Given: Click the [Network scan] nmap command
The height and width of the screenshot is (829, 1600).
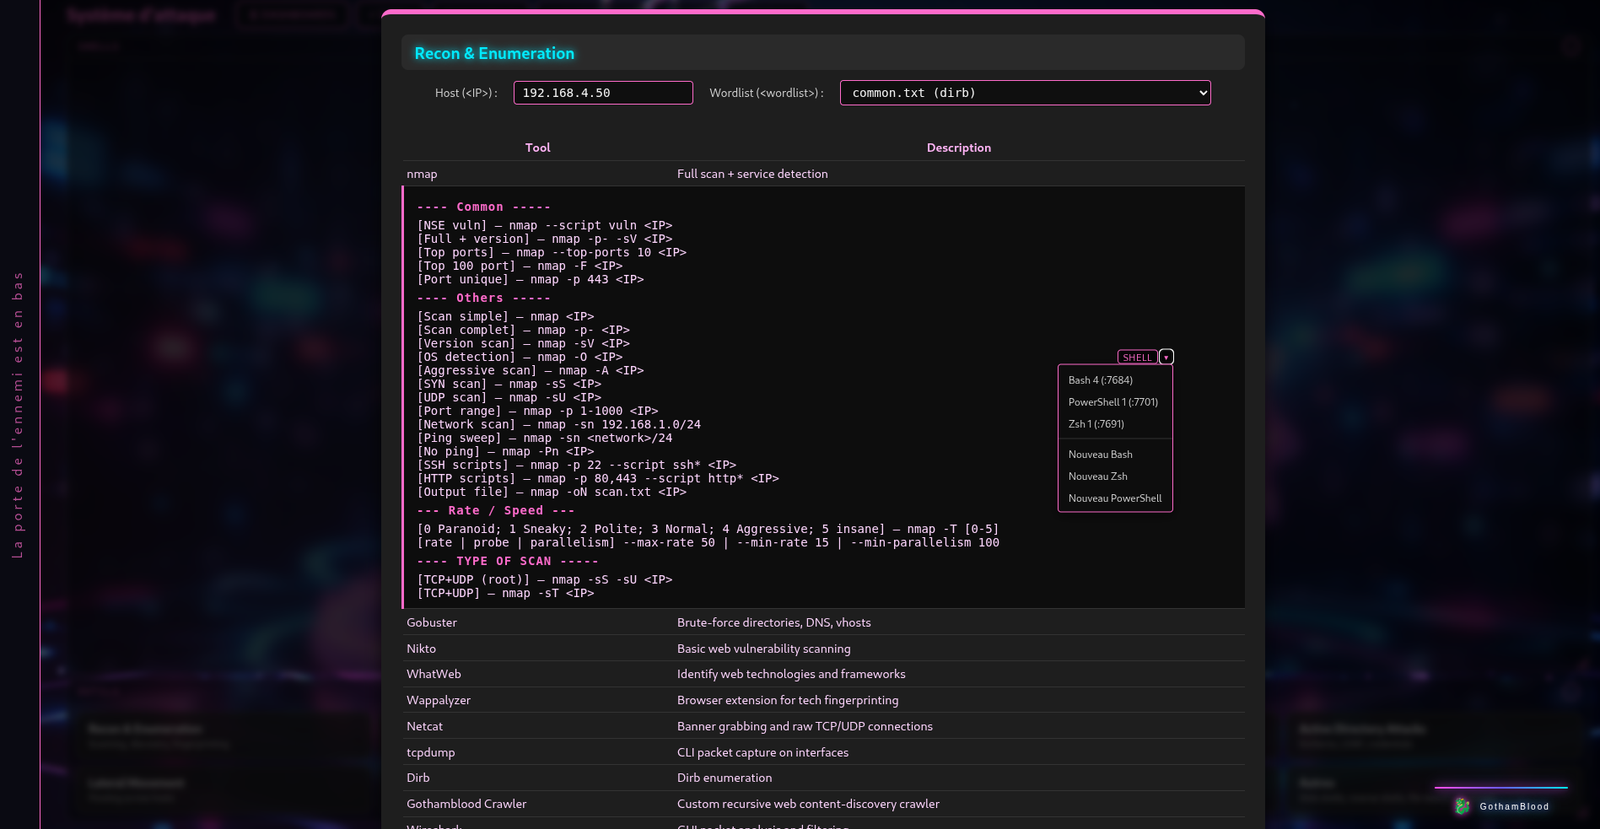Looking at the screenshot, I should point(559,424).
